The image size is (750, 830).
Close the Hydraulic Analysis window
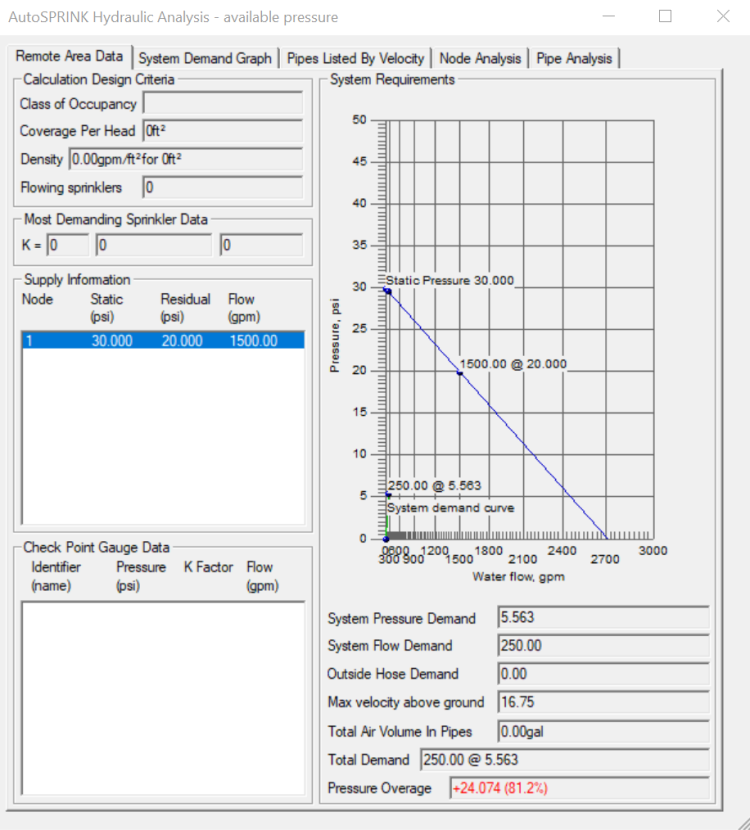[723, 16]
